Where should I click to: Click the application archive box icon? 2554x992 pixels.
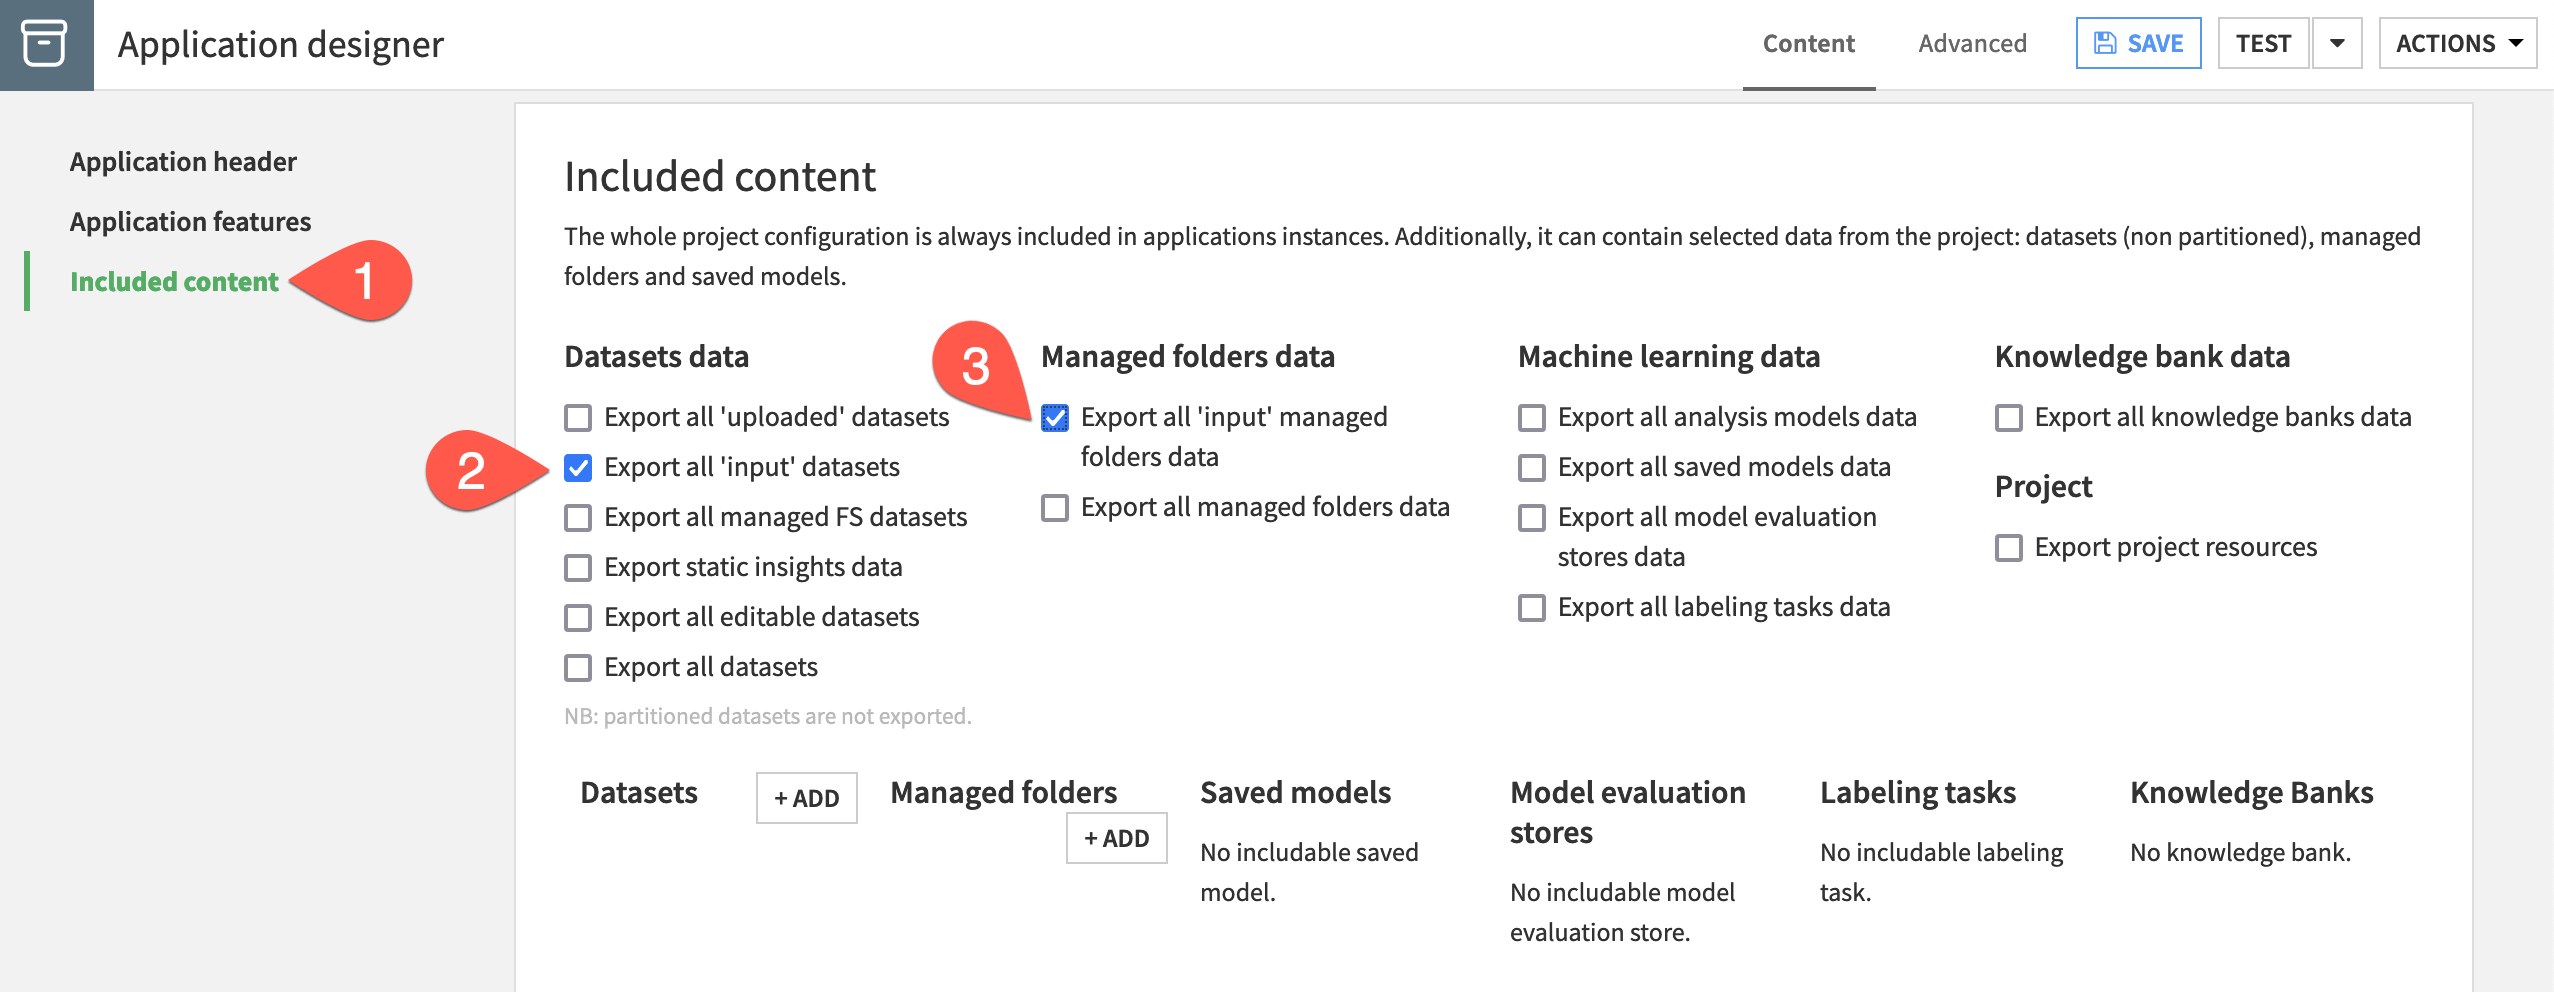(x=45, y=44)
